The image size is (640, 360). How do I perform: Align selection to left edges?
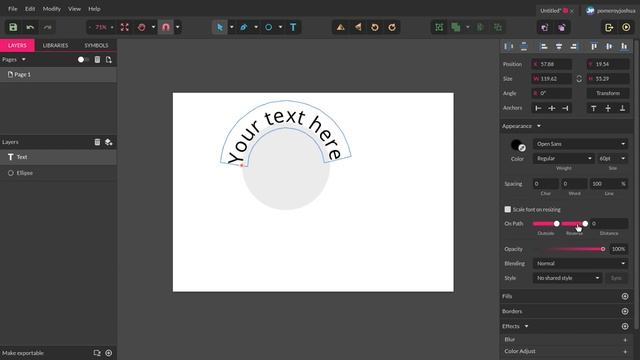[544, 47]
